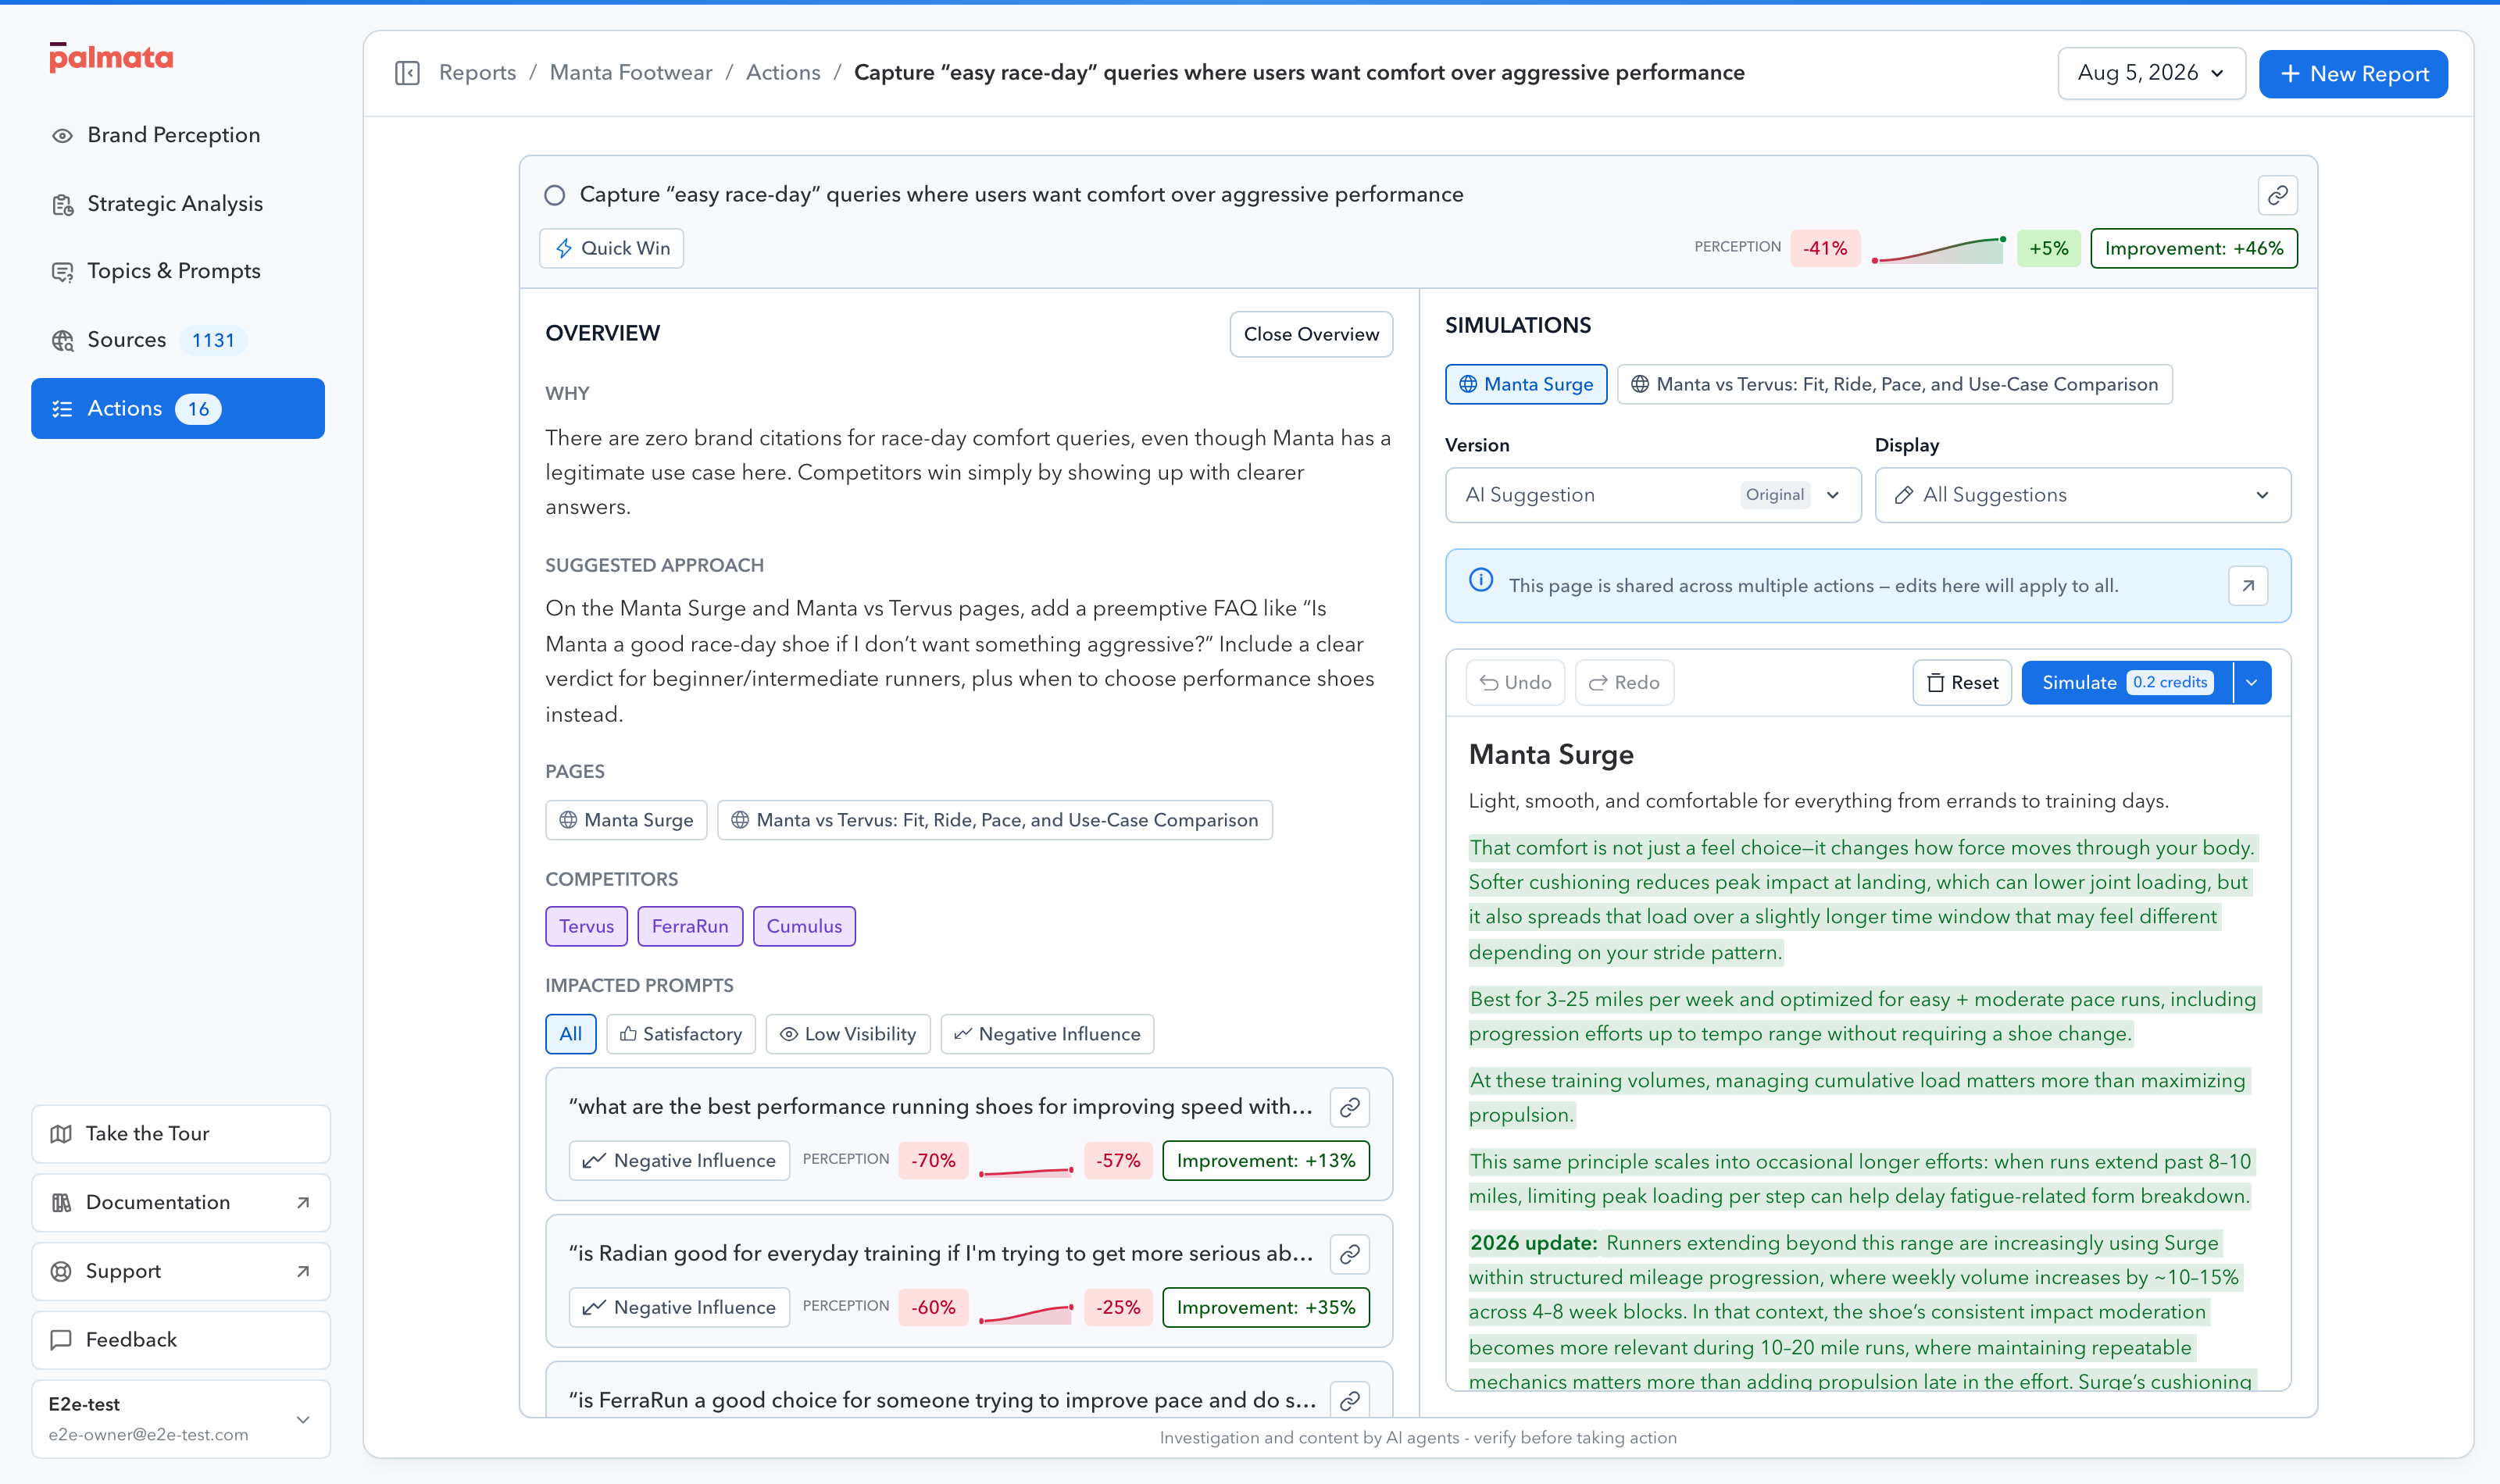Click the Quick Win tag
Image resolution: width=2500 pixels, height=1484 pixels.
[x=611, y=248]
